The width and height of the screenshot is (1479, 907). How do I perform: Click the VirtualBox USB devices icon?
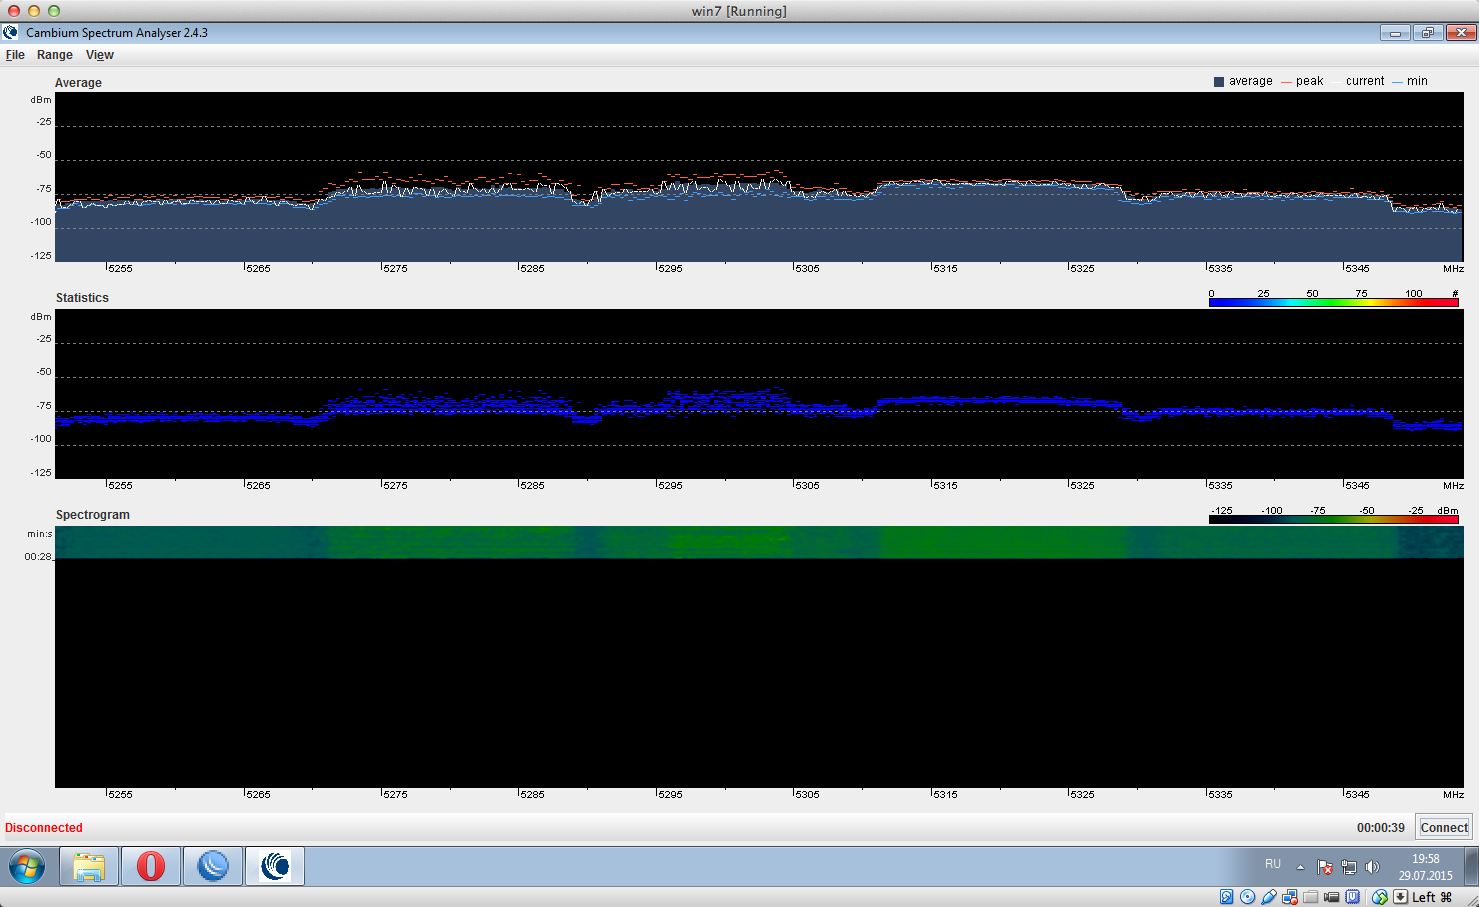click(1269, 897)
